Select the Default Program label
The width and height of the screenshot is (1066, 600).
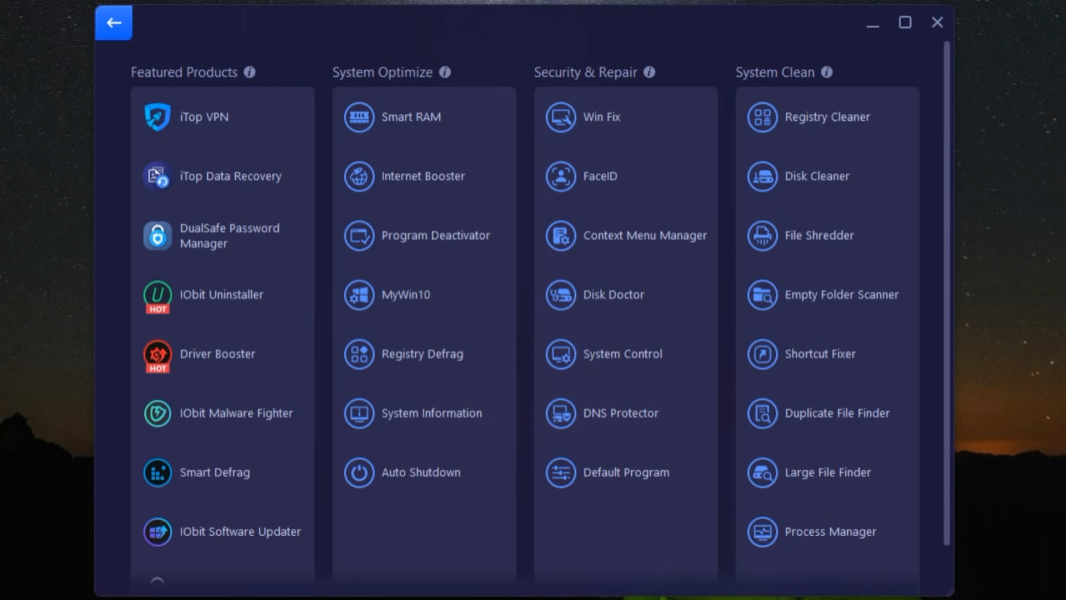626,472
